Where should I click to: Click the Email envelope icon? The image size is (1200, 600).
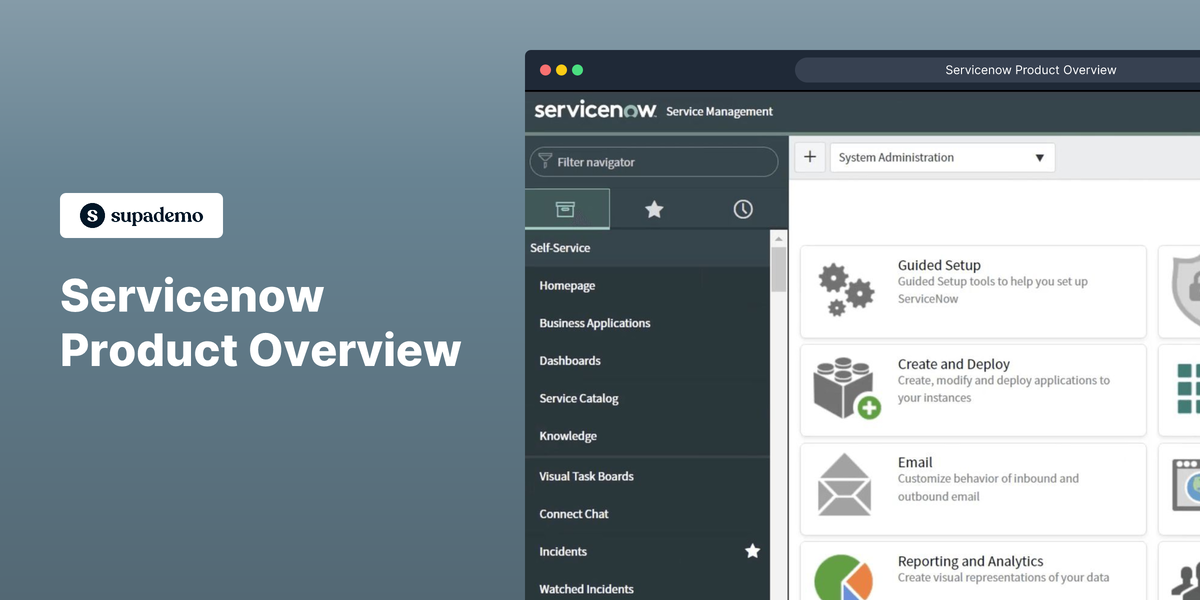[x=845, y=485]
